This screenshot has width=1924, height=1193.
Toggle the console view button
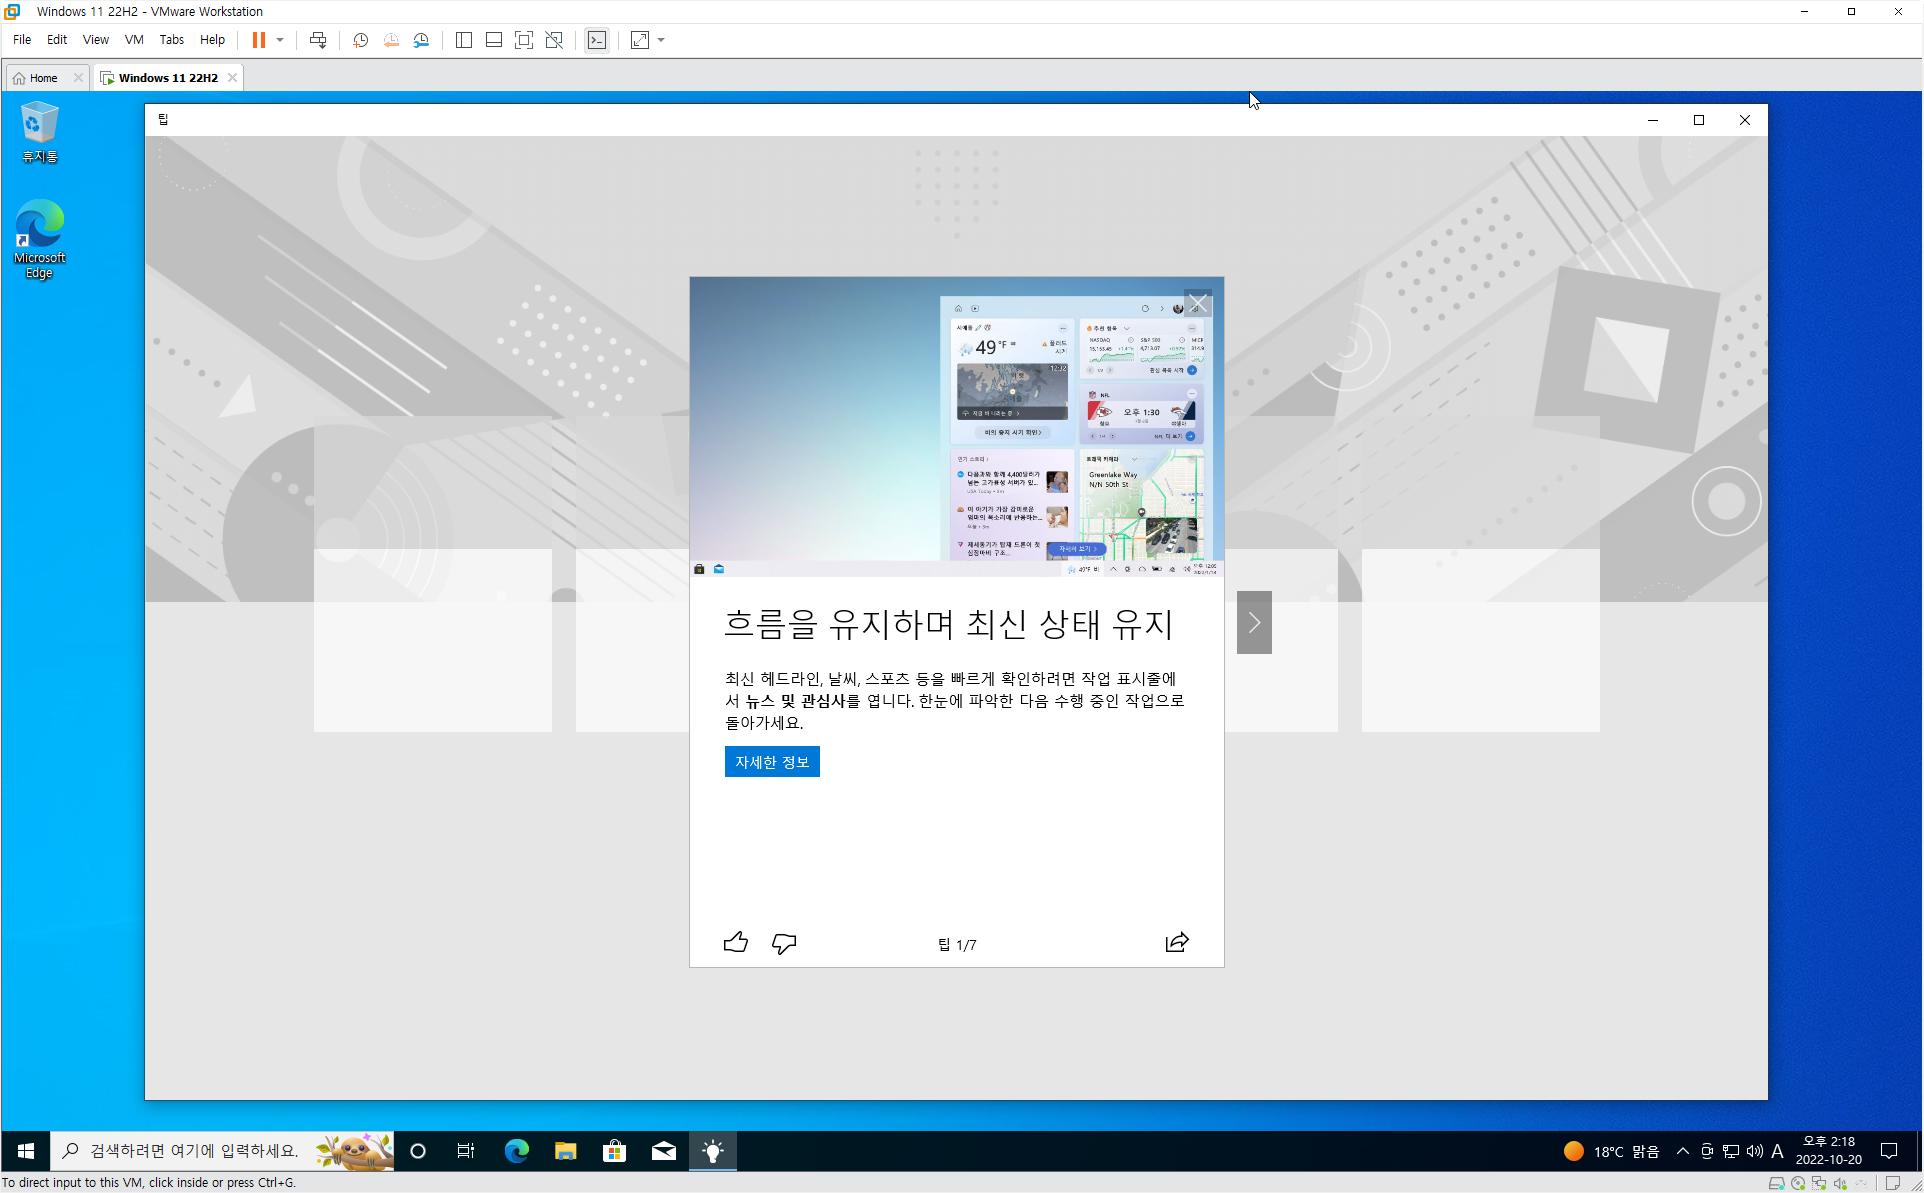pyautogui.click(x=596, y=40)
